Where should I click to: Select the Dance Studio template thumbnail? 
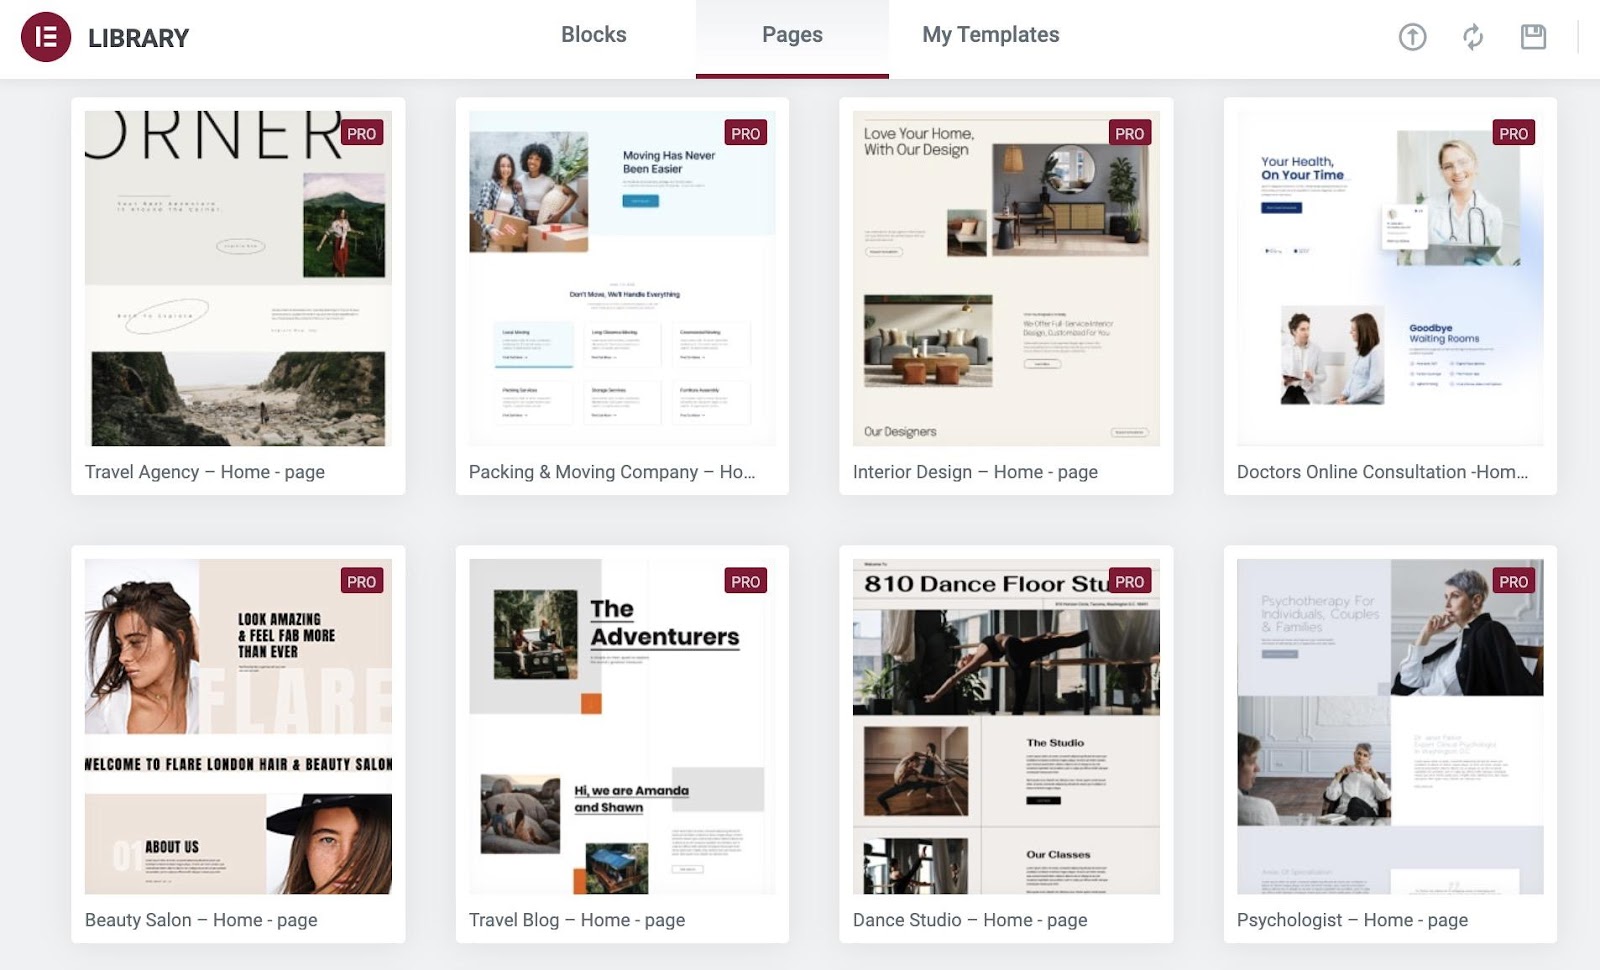click(1006, 730)
